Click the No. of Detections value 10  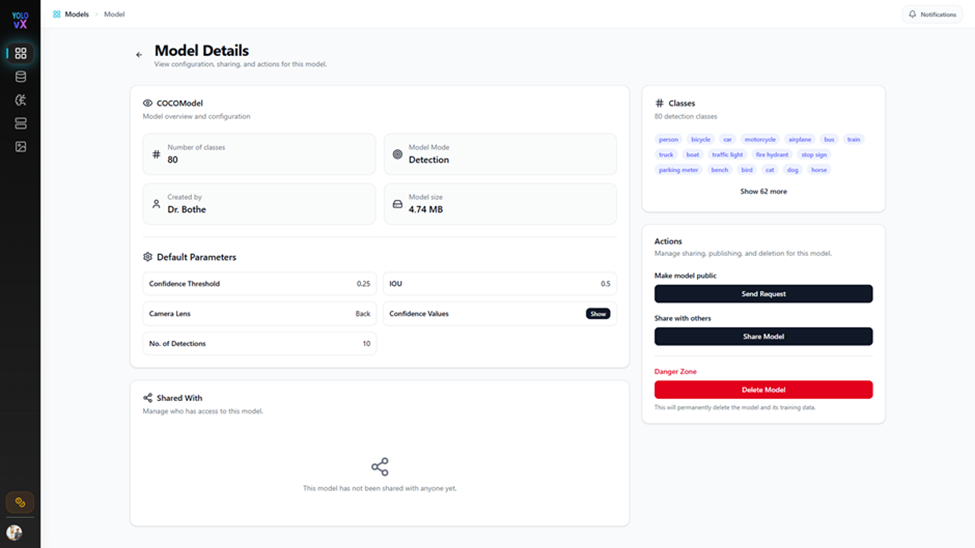[x=366, y=343]
